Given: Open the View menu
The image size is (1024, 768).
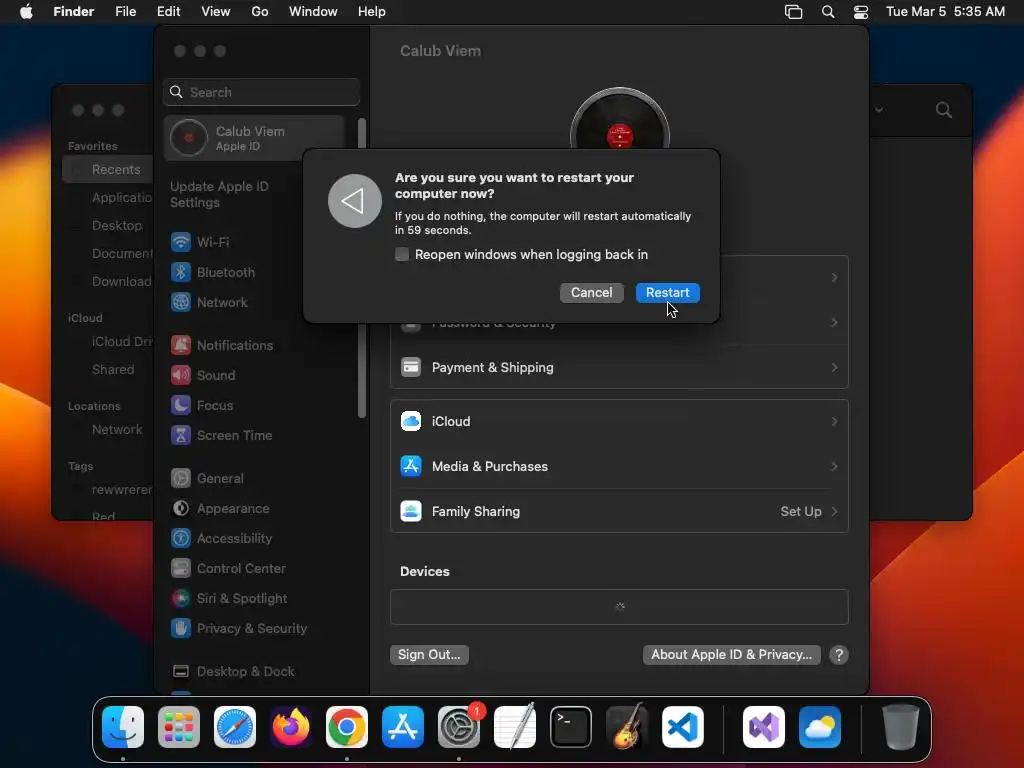Looking at the screenshot, I should pyautogui.click(x=216, y=12).
